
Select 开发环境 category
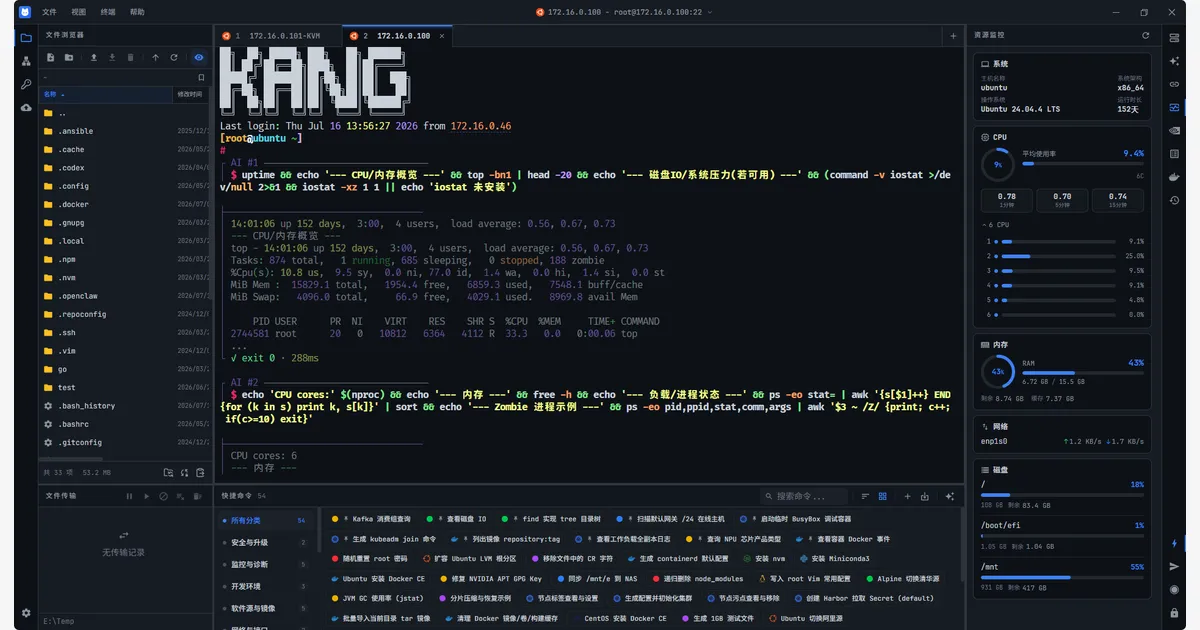(264, 586)
